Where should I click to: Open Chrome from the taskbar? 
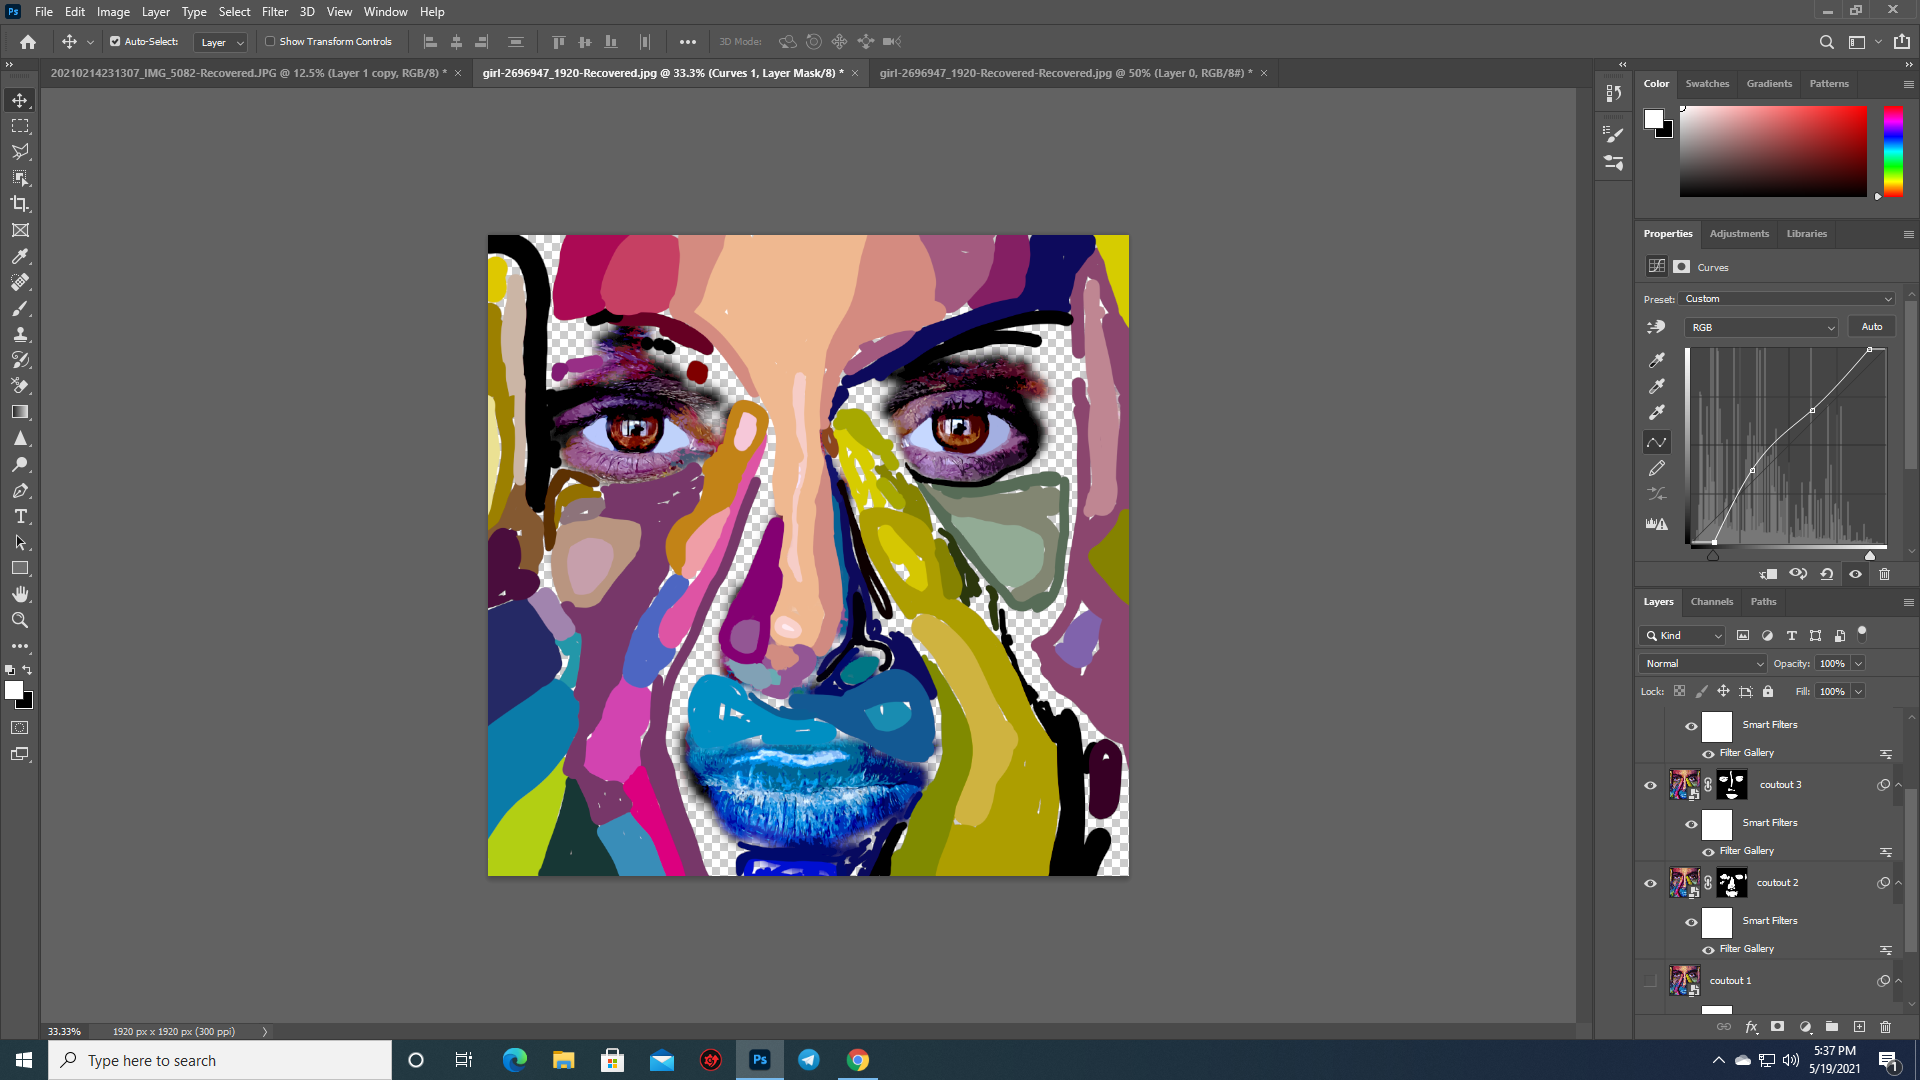[x=858, y=1060]
